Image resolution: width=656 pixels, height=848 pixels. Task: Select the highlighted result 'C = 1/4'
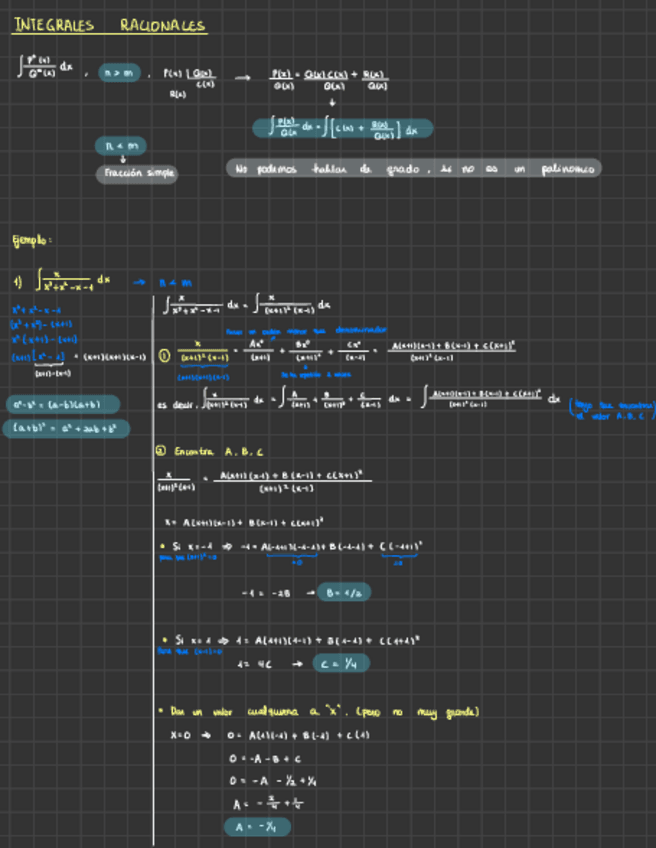pos(341,664)
